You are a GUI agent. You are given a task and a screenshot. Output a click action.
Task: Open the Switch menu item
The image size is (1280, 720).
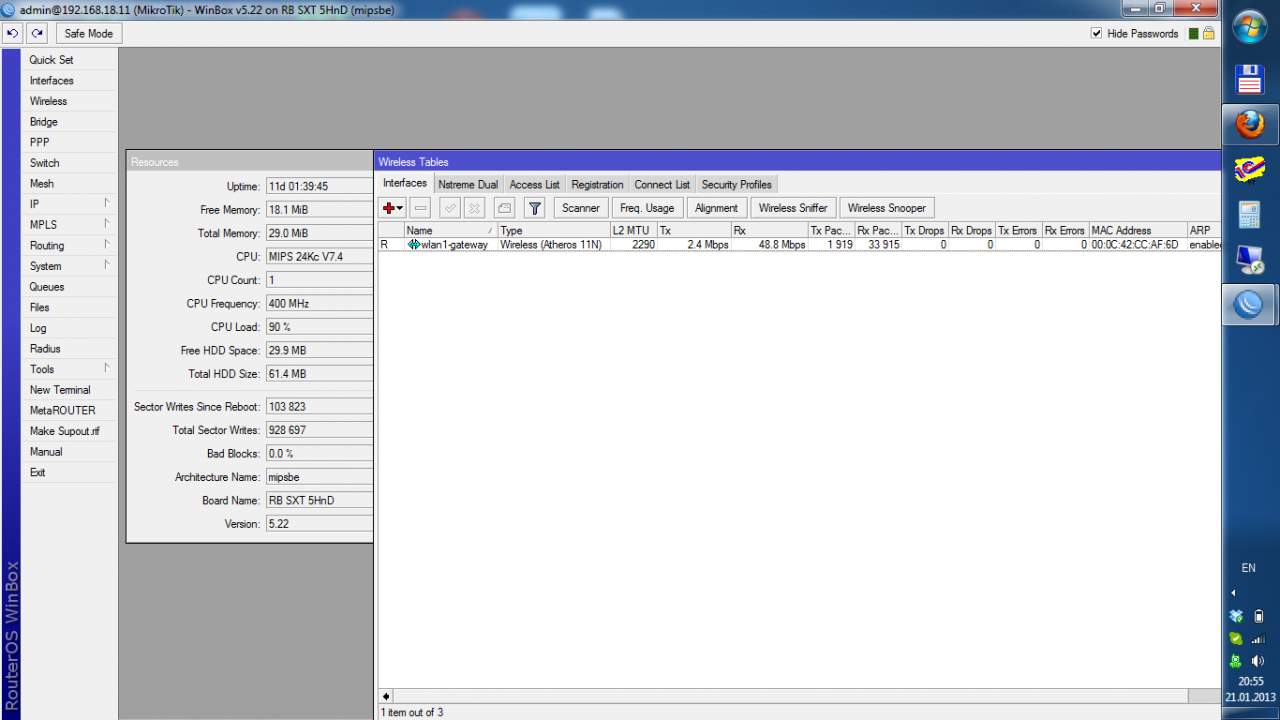[x=44, y=163]
